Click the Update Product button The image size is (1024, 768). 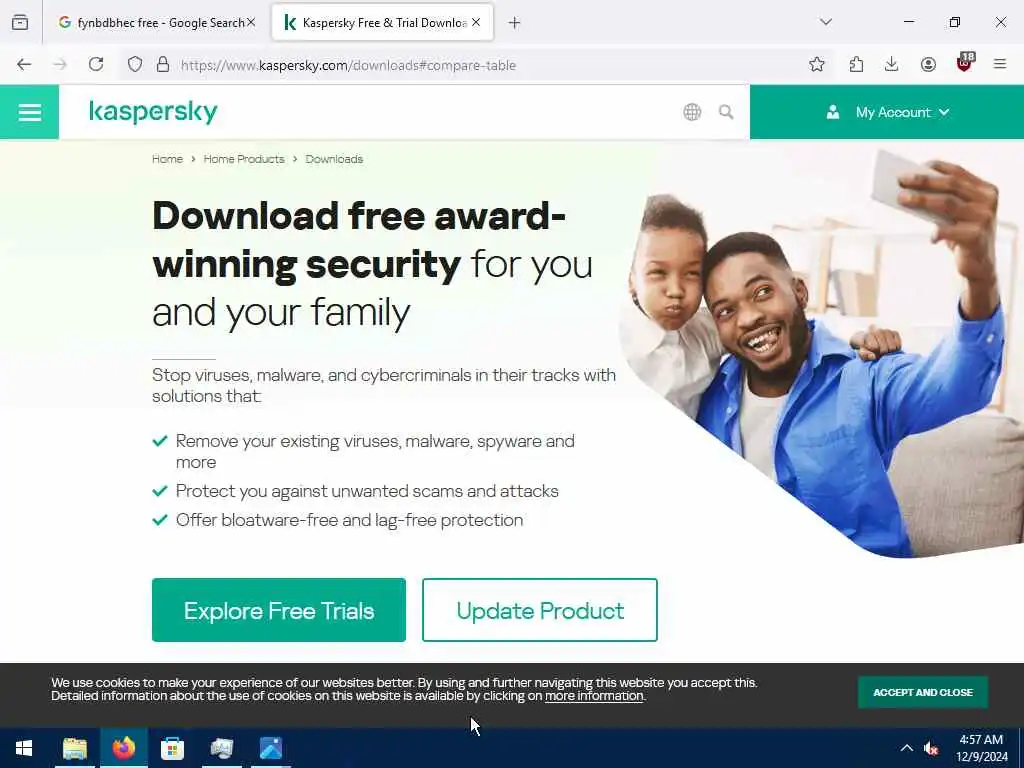539,610
